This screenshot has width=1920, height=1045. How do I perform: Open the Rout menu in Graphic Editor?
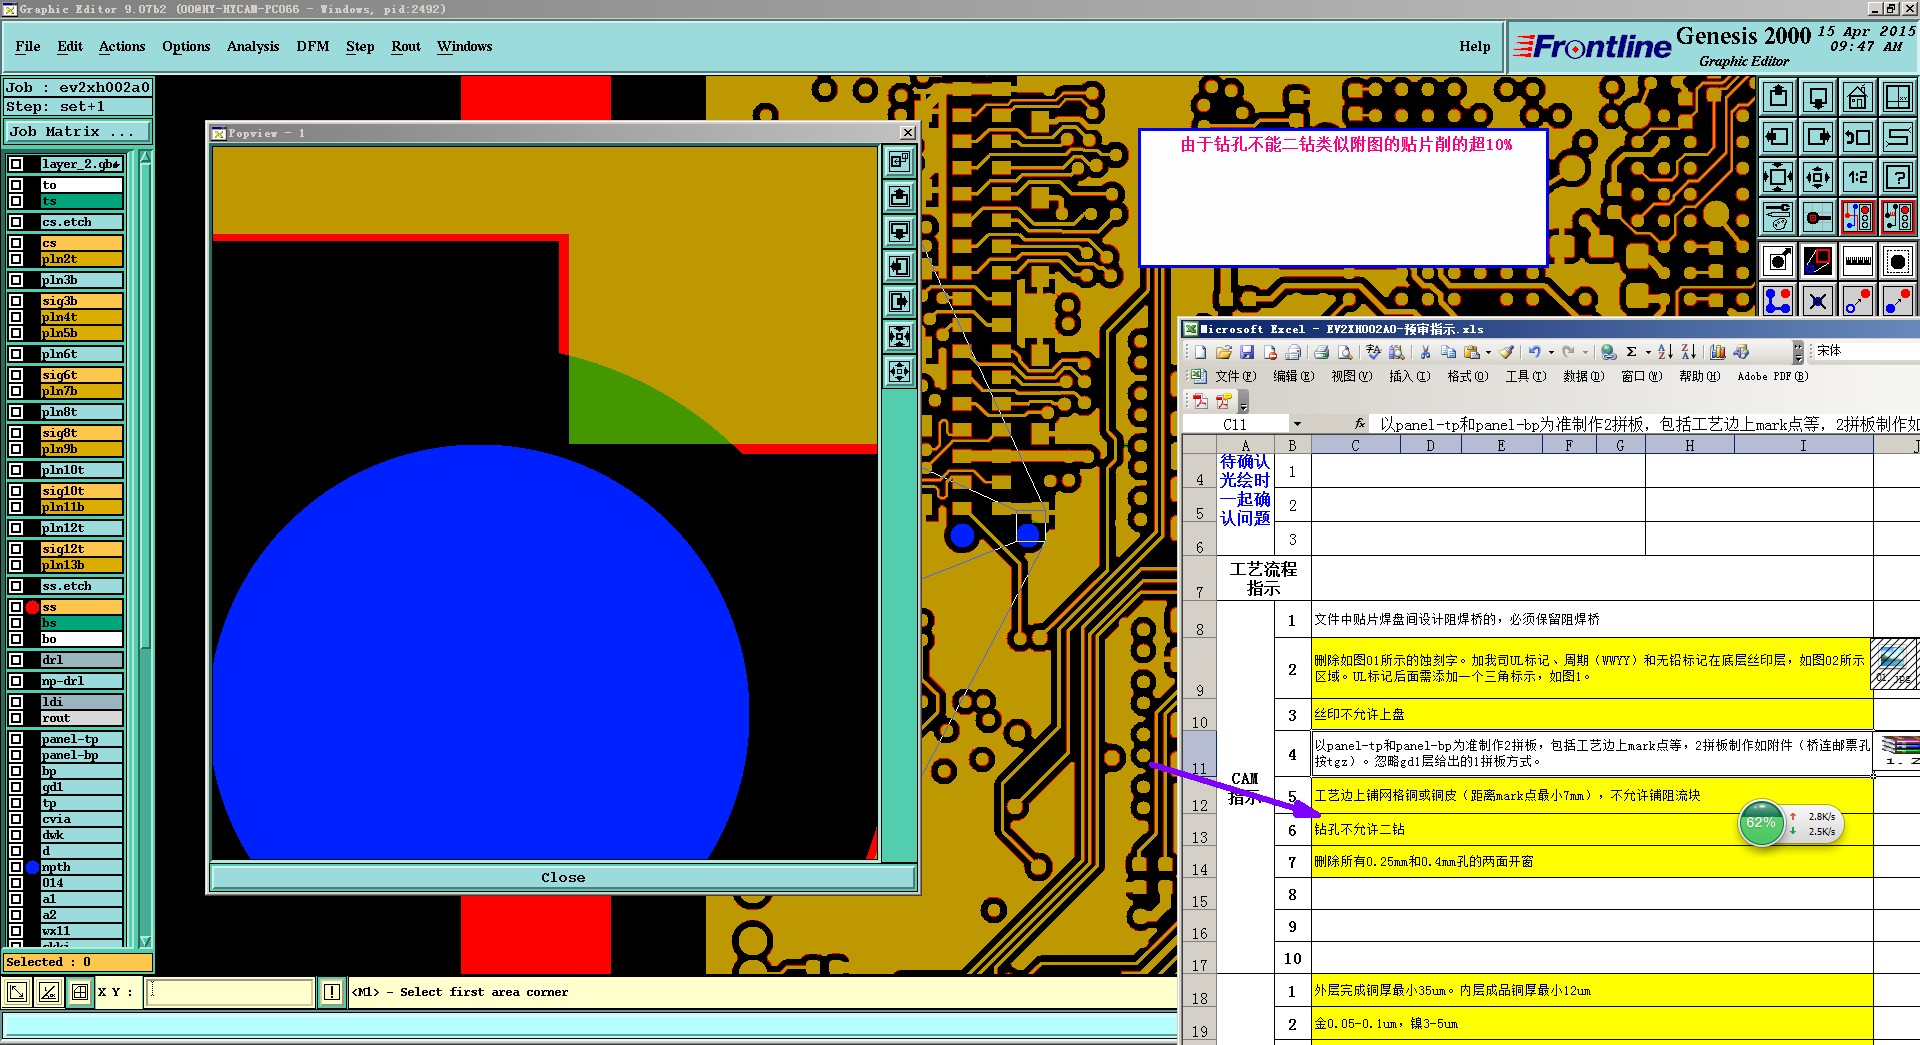(x=406, y=46)
